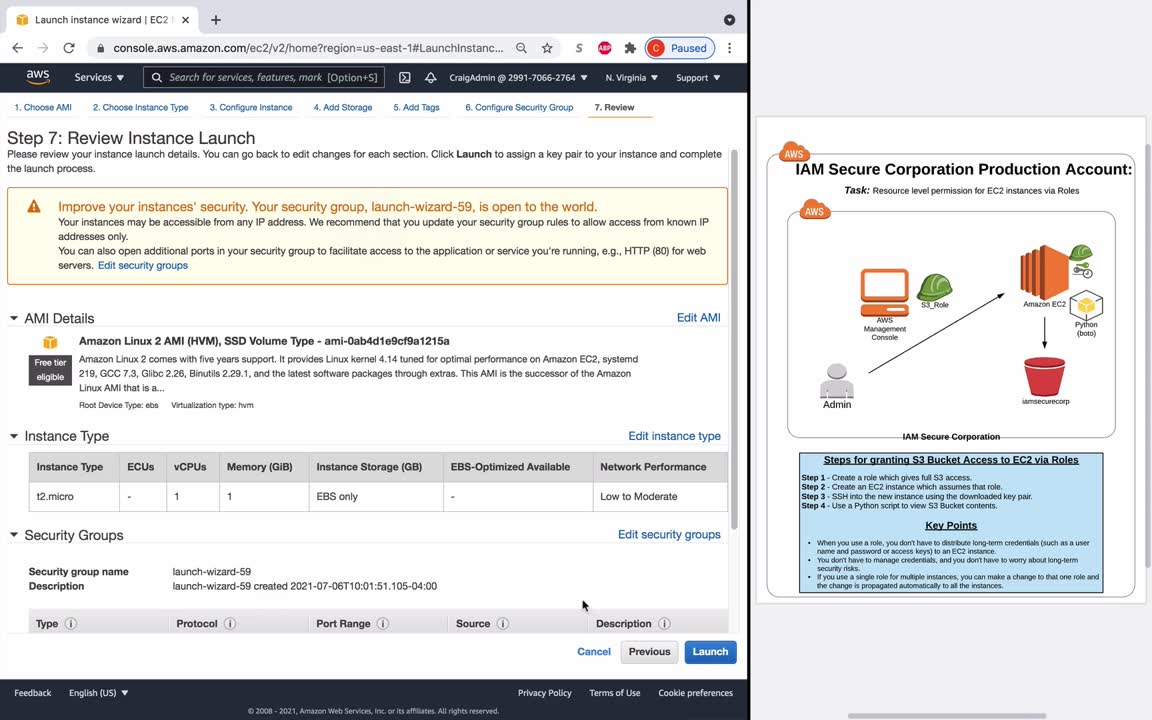
Task: Click the Edit AMI link
Action: (x=698, y=317)
